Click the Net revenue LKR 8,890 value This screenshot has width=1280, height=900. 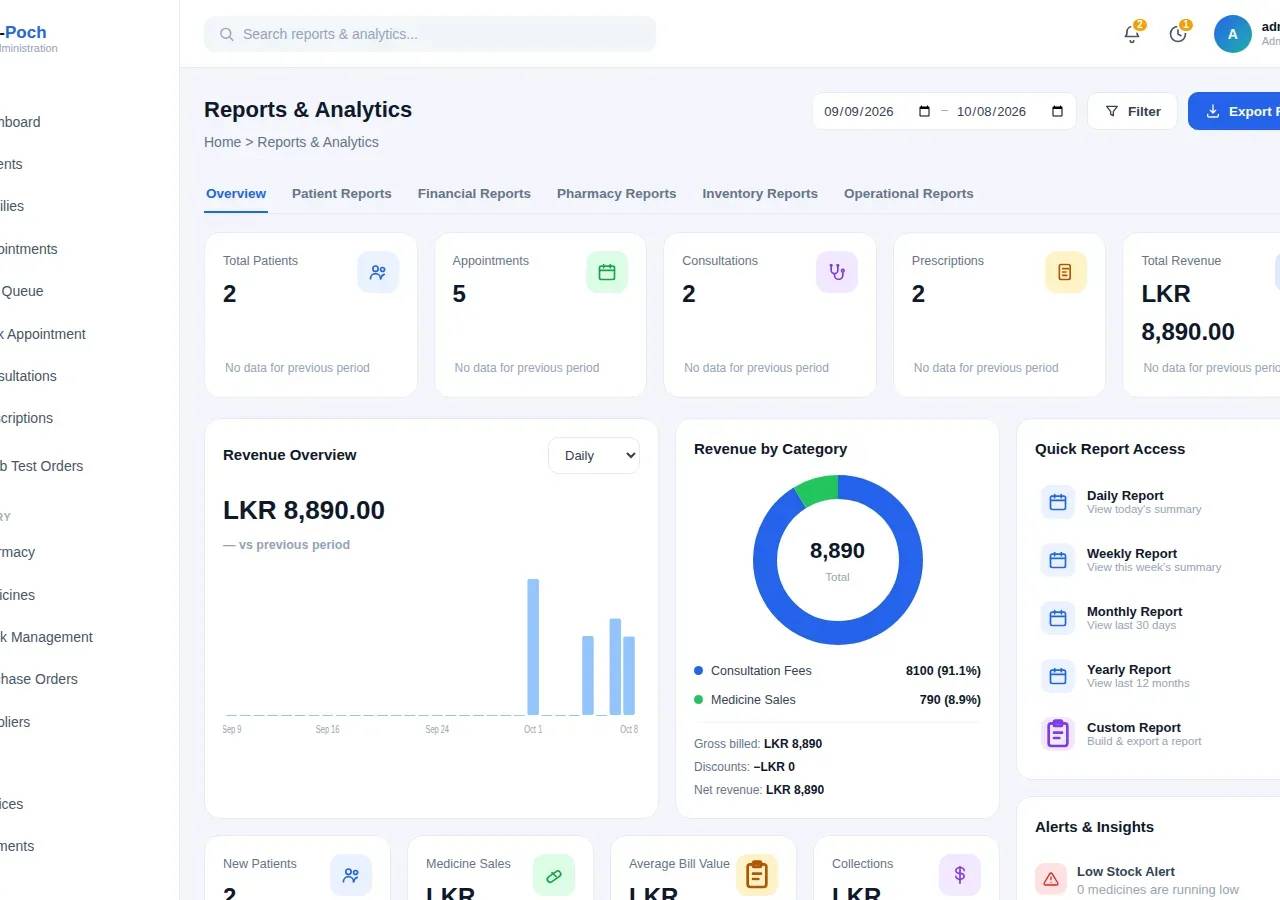coord(795,790)
